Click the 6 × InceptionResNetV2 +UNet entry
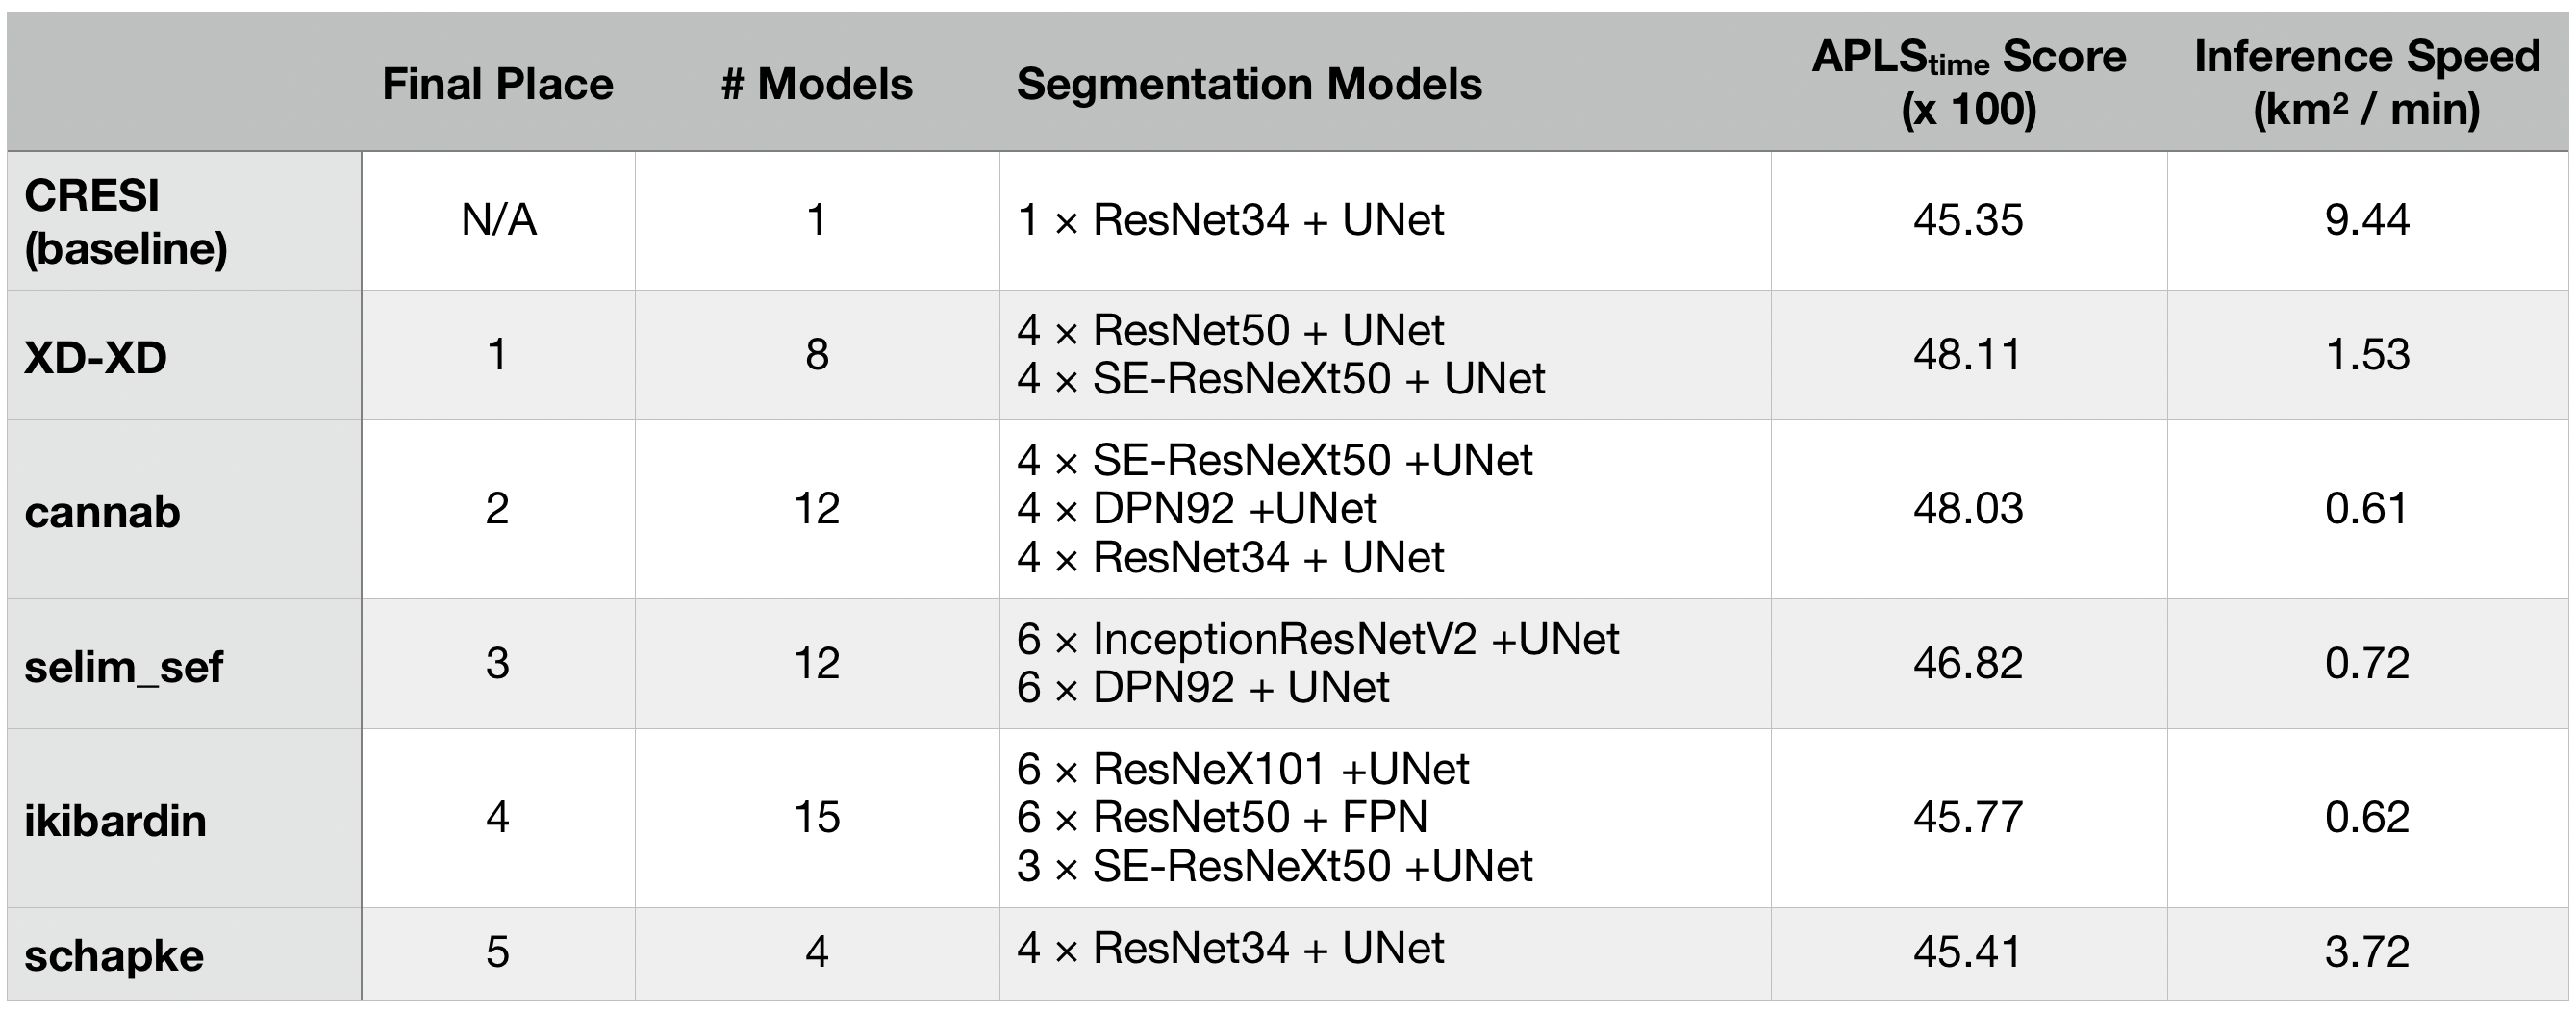Image resolution: width=2576 pixels, height=1014 pixels. pyautogui.click(x=1317, y=639)
